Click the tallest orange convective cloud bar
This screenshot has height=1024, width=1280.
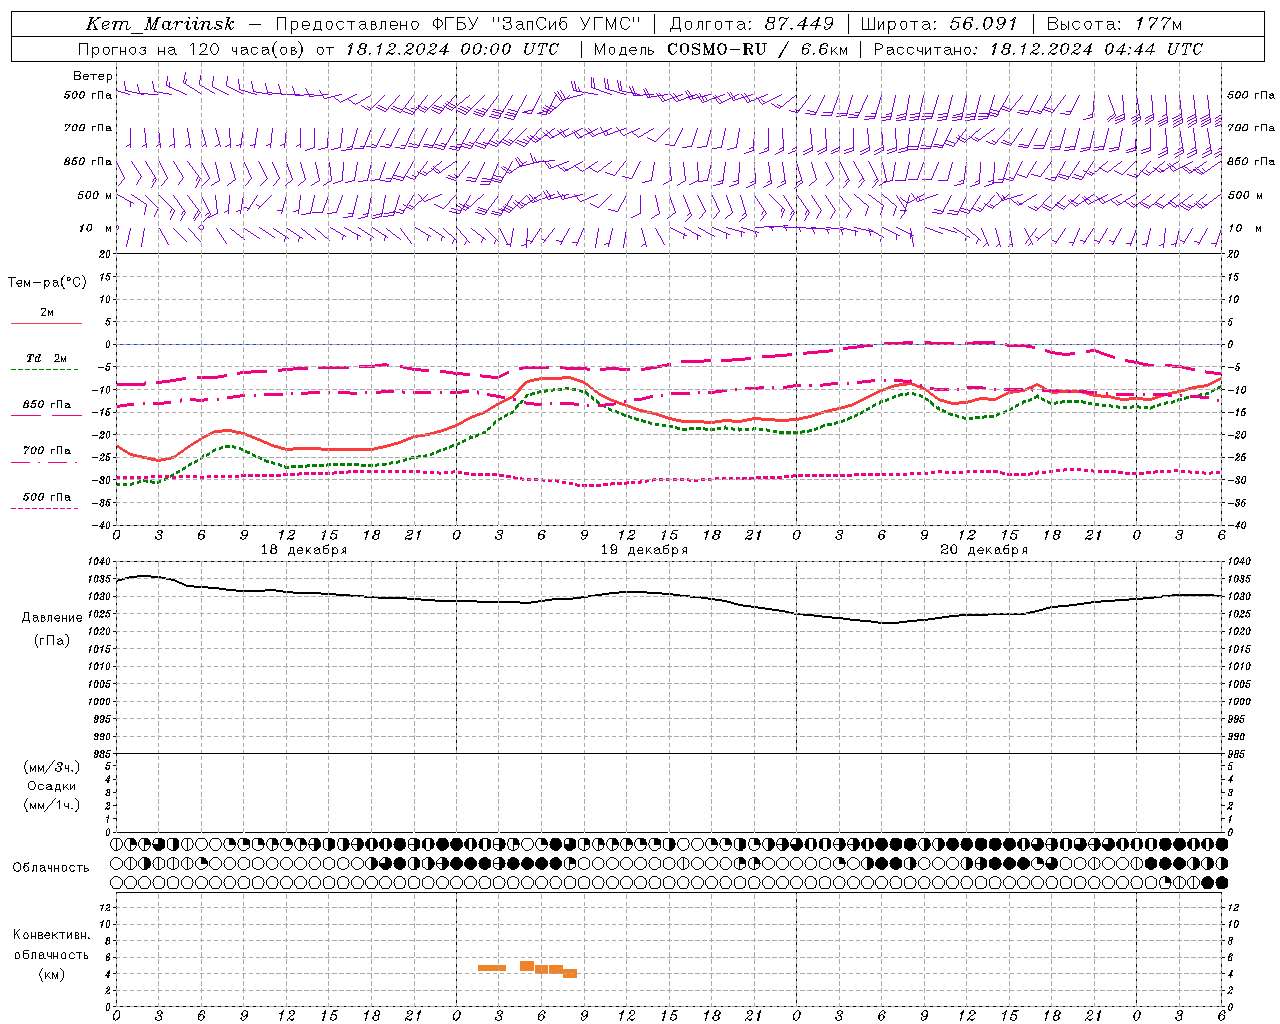[527, 966]
